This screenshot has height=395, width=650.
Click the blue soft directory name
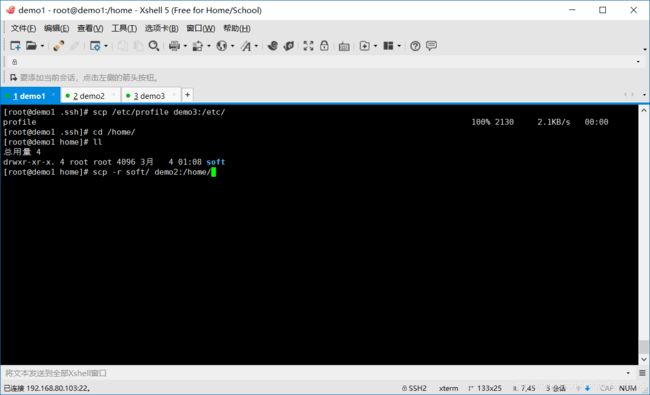click(216, 162)
